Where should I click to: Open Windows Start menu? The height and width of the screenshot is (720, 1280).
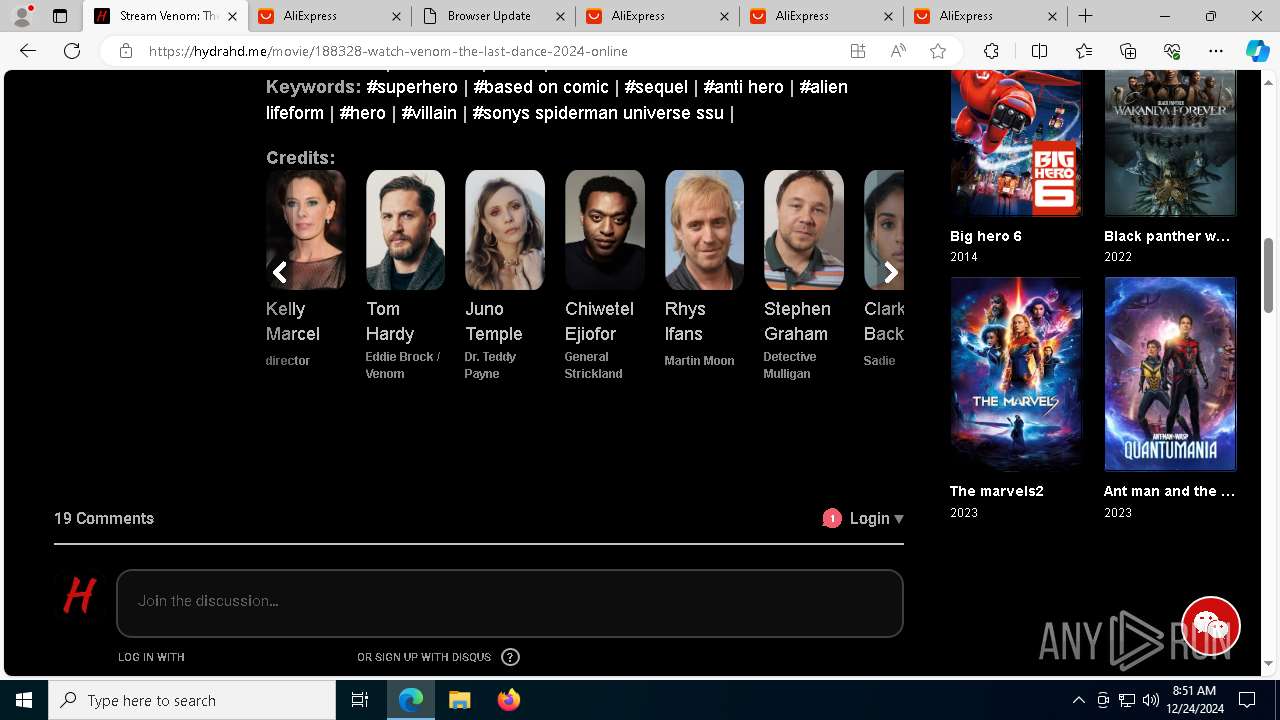(24, 700)
